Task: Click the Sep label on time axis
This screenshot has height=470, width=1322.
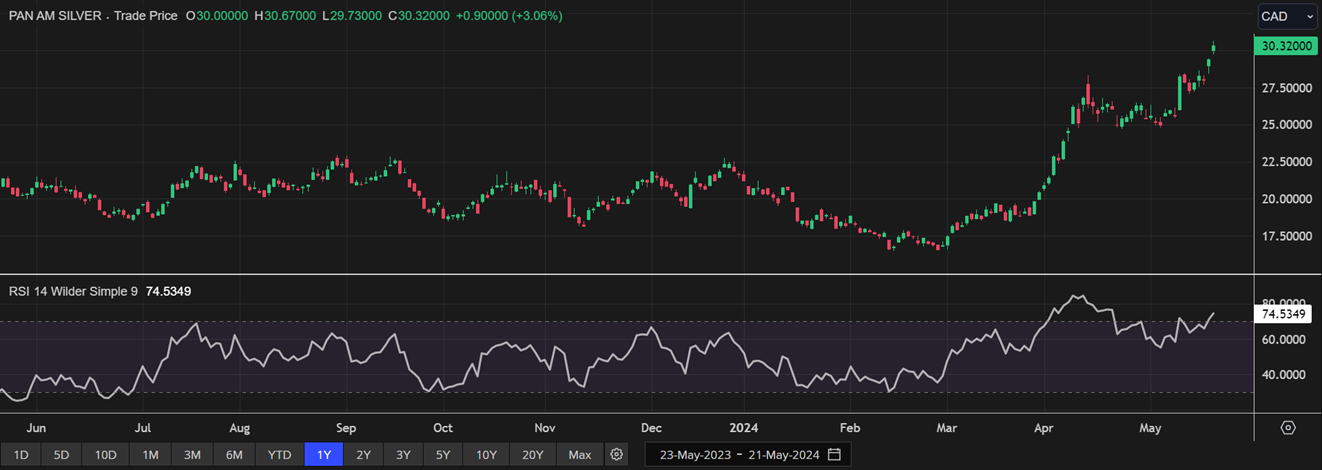Action: [345, 427]
